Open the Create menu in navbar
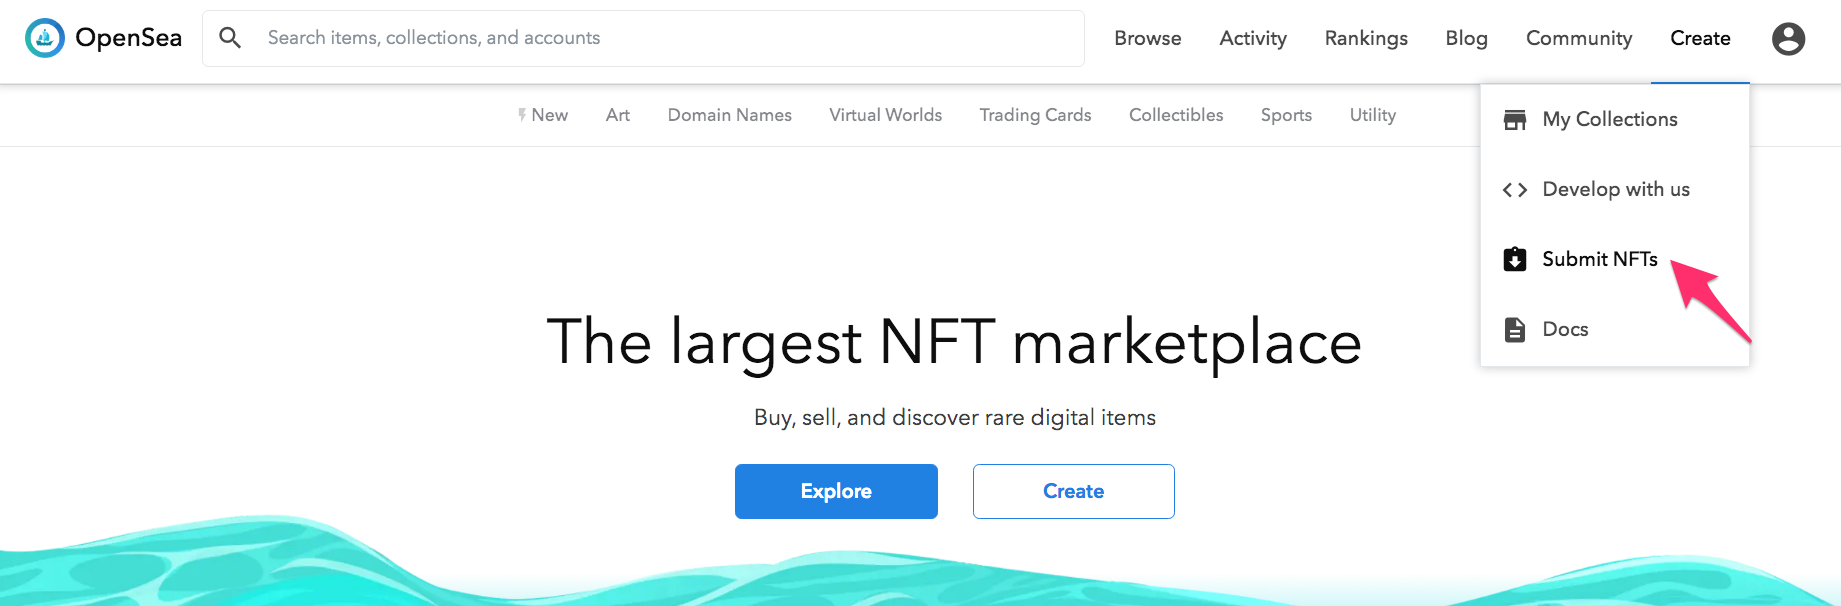 (x=1700, y=38)
